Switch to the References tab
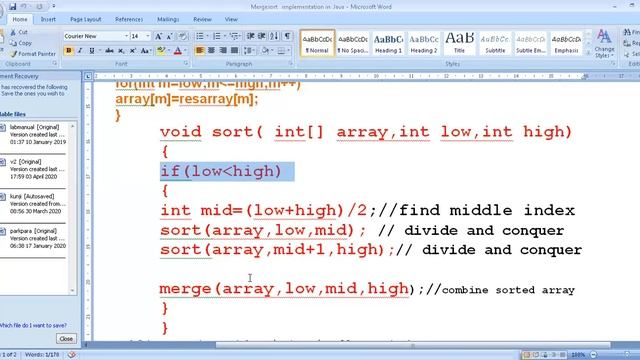The height and width of the screenshot is (360, 640). coord(129,19)
